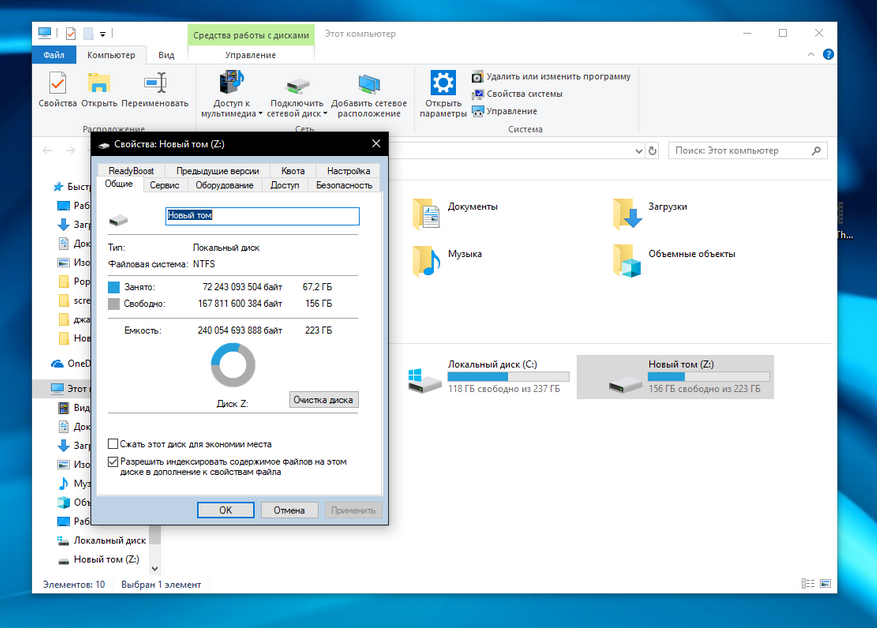Open the Music (Музыка) folder icon

tap(426, 261)
